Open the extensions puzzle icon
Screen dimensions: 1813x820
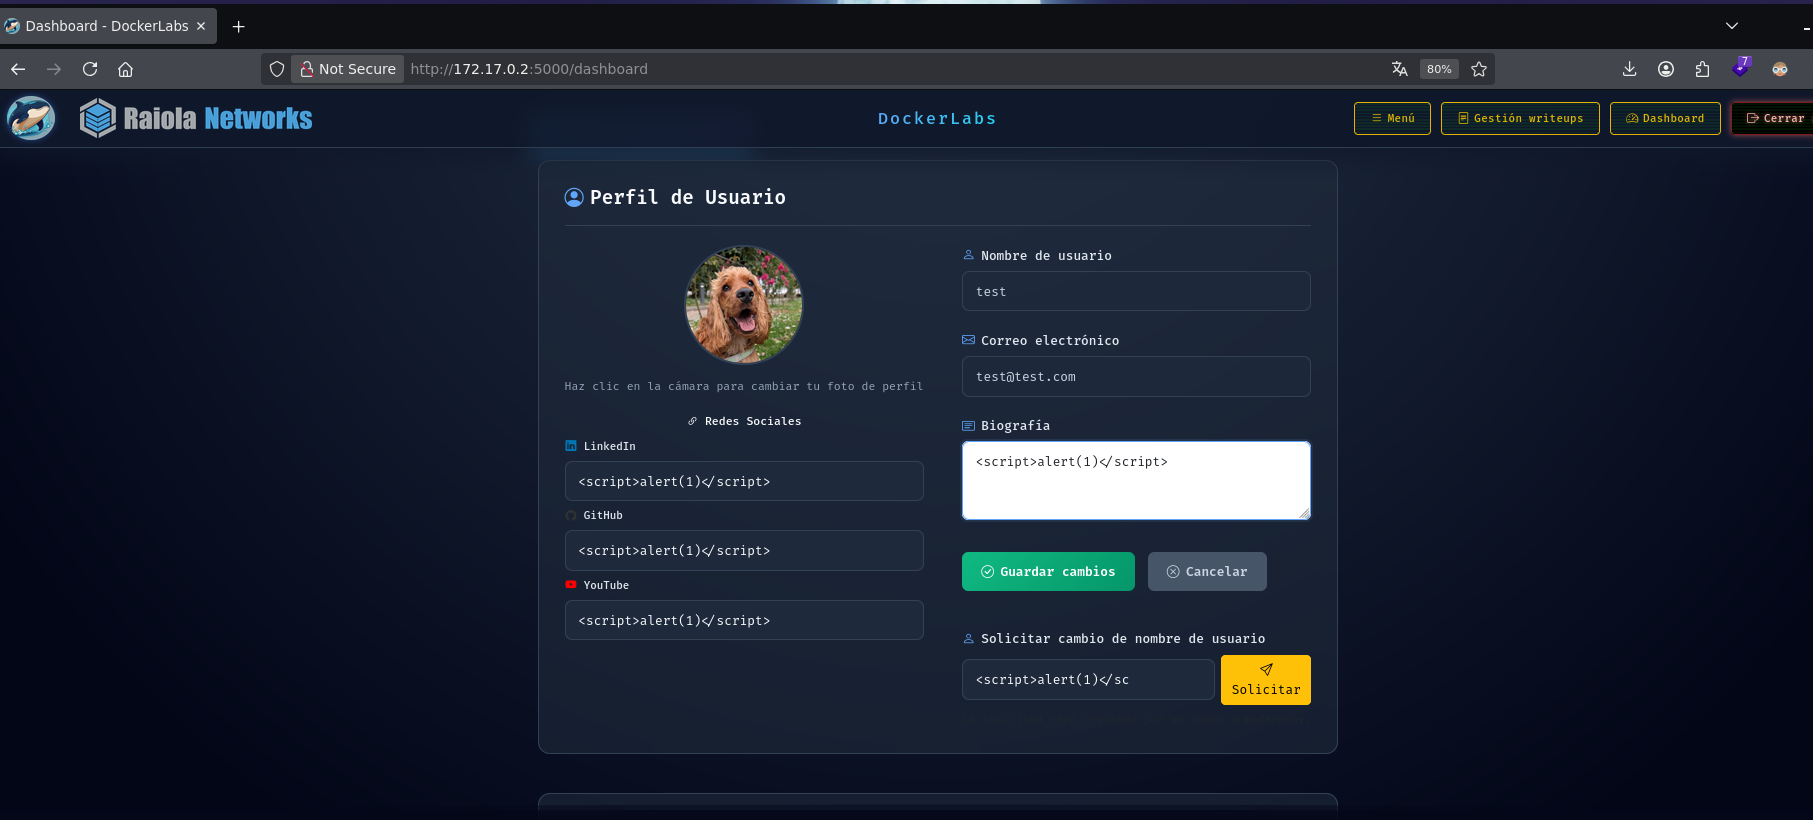tap(1703, 69)
